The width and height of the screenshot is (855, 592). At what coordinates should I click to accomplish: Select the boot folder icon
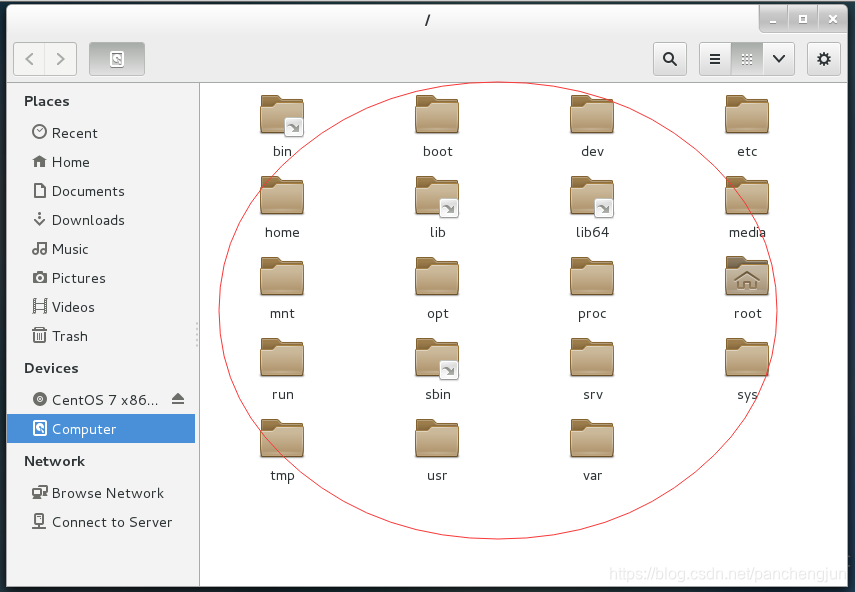coord(437,115)
